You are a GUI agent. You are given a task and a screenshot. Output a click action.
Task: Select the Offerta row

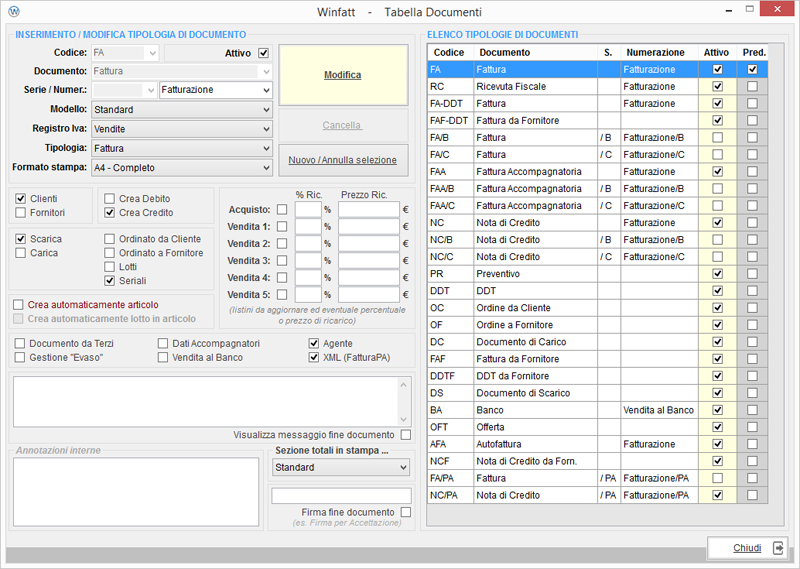click(x=597, y=427)
